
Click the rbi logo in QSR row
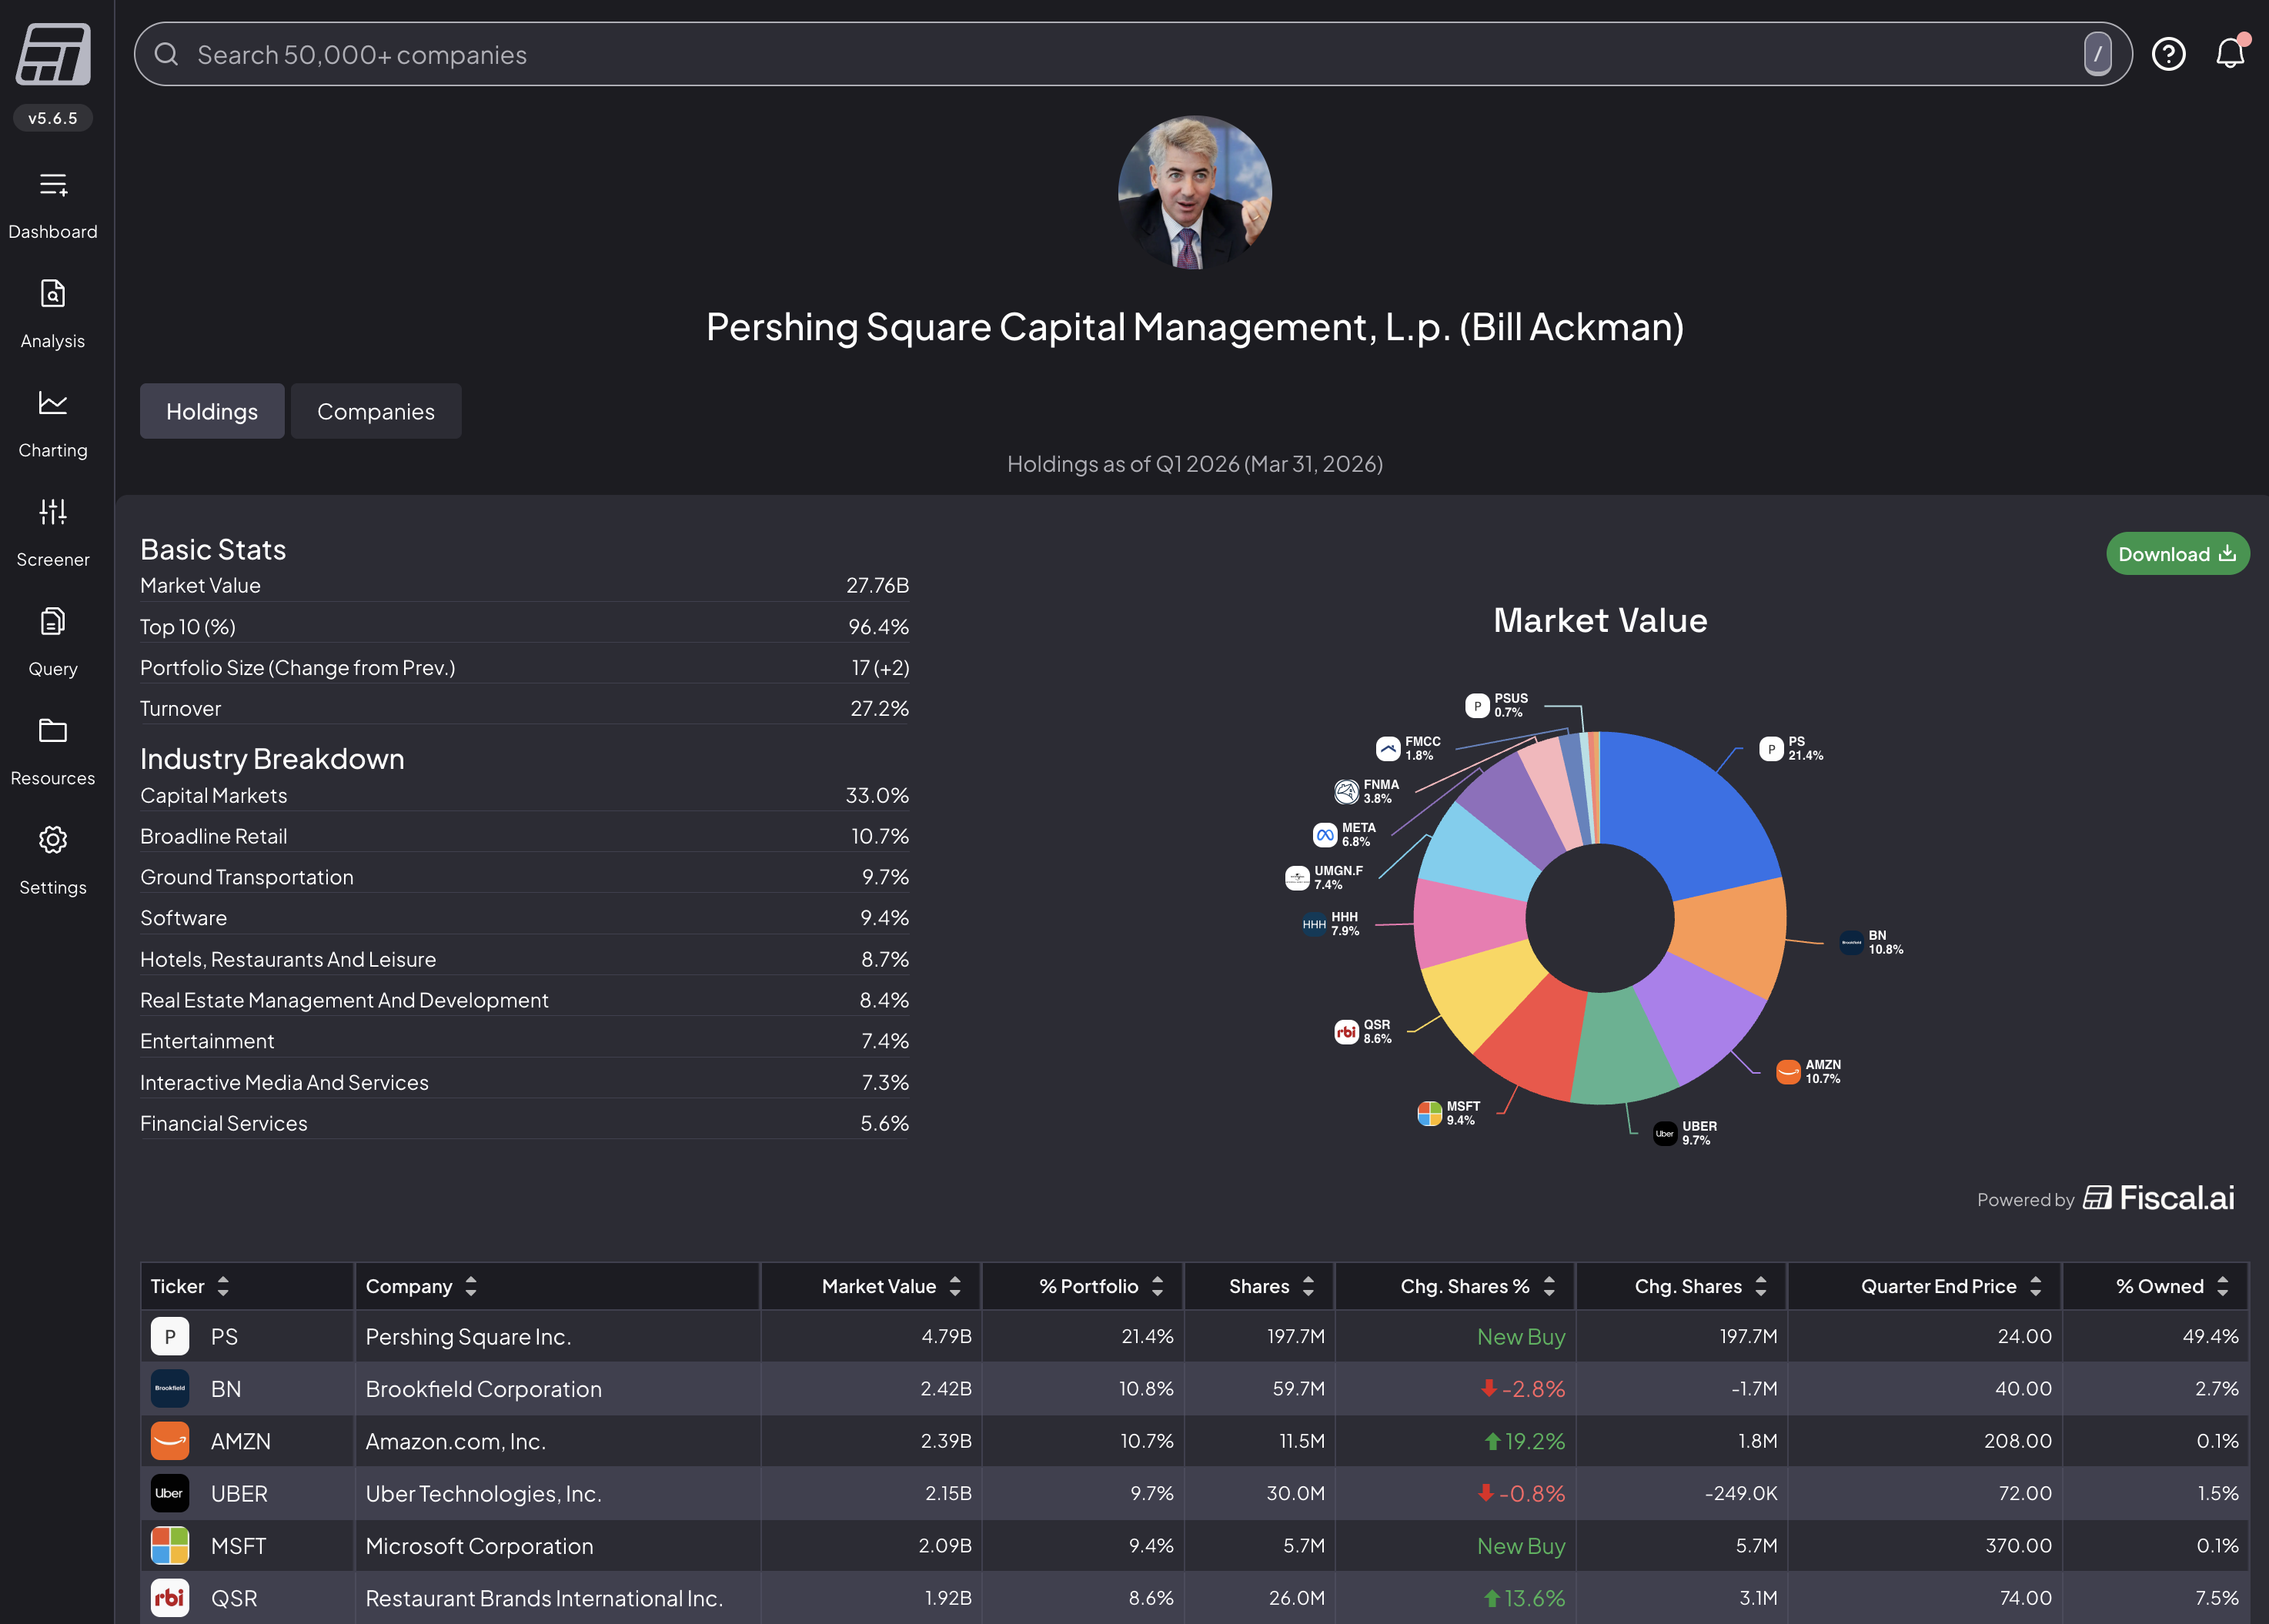pyautogui.click(x=170, y=1597)
